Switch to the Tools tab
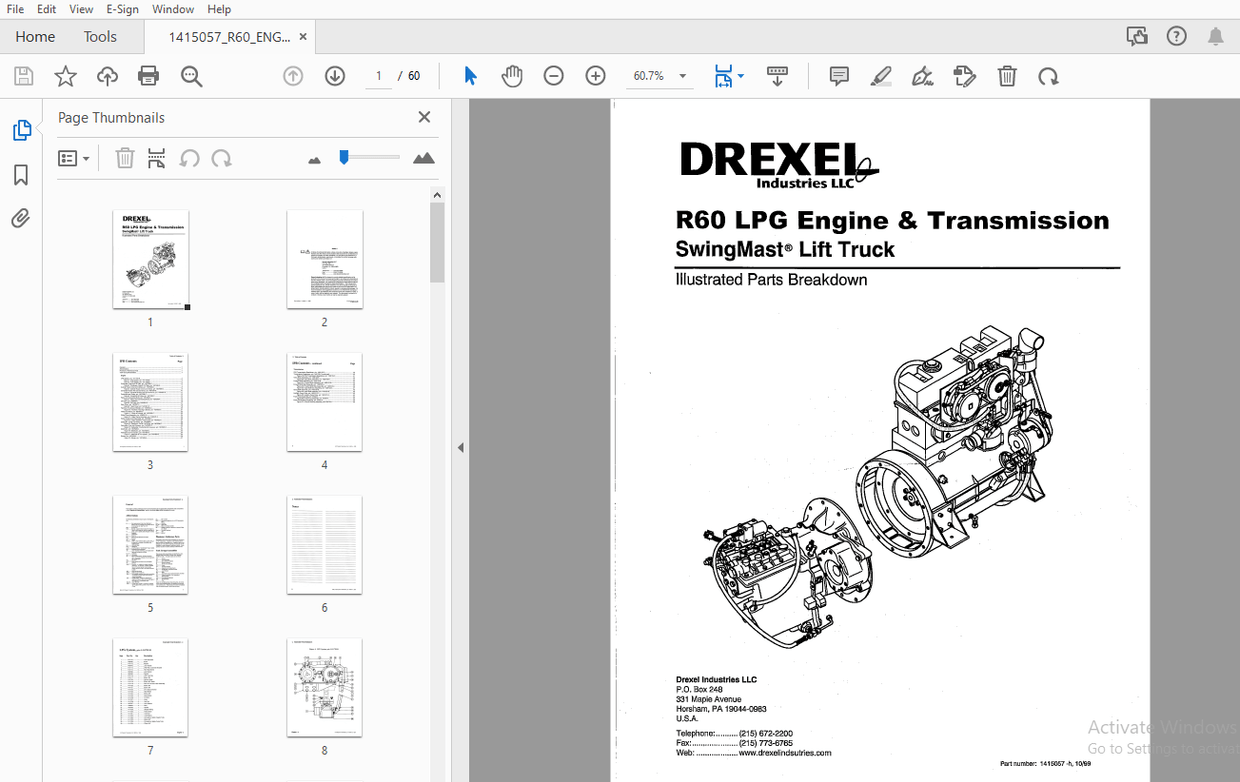Viewport: 1240px width, 782px height. [100, 36]
